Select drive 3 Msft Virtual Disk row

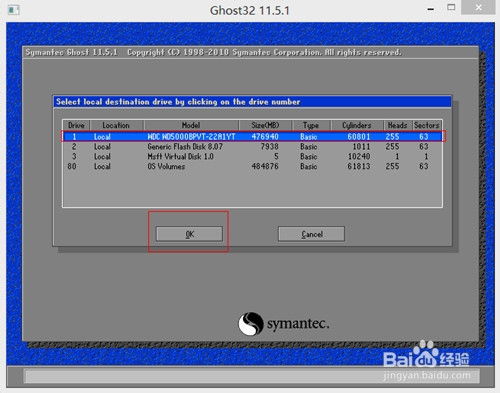(253, 156)
